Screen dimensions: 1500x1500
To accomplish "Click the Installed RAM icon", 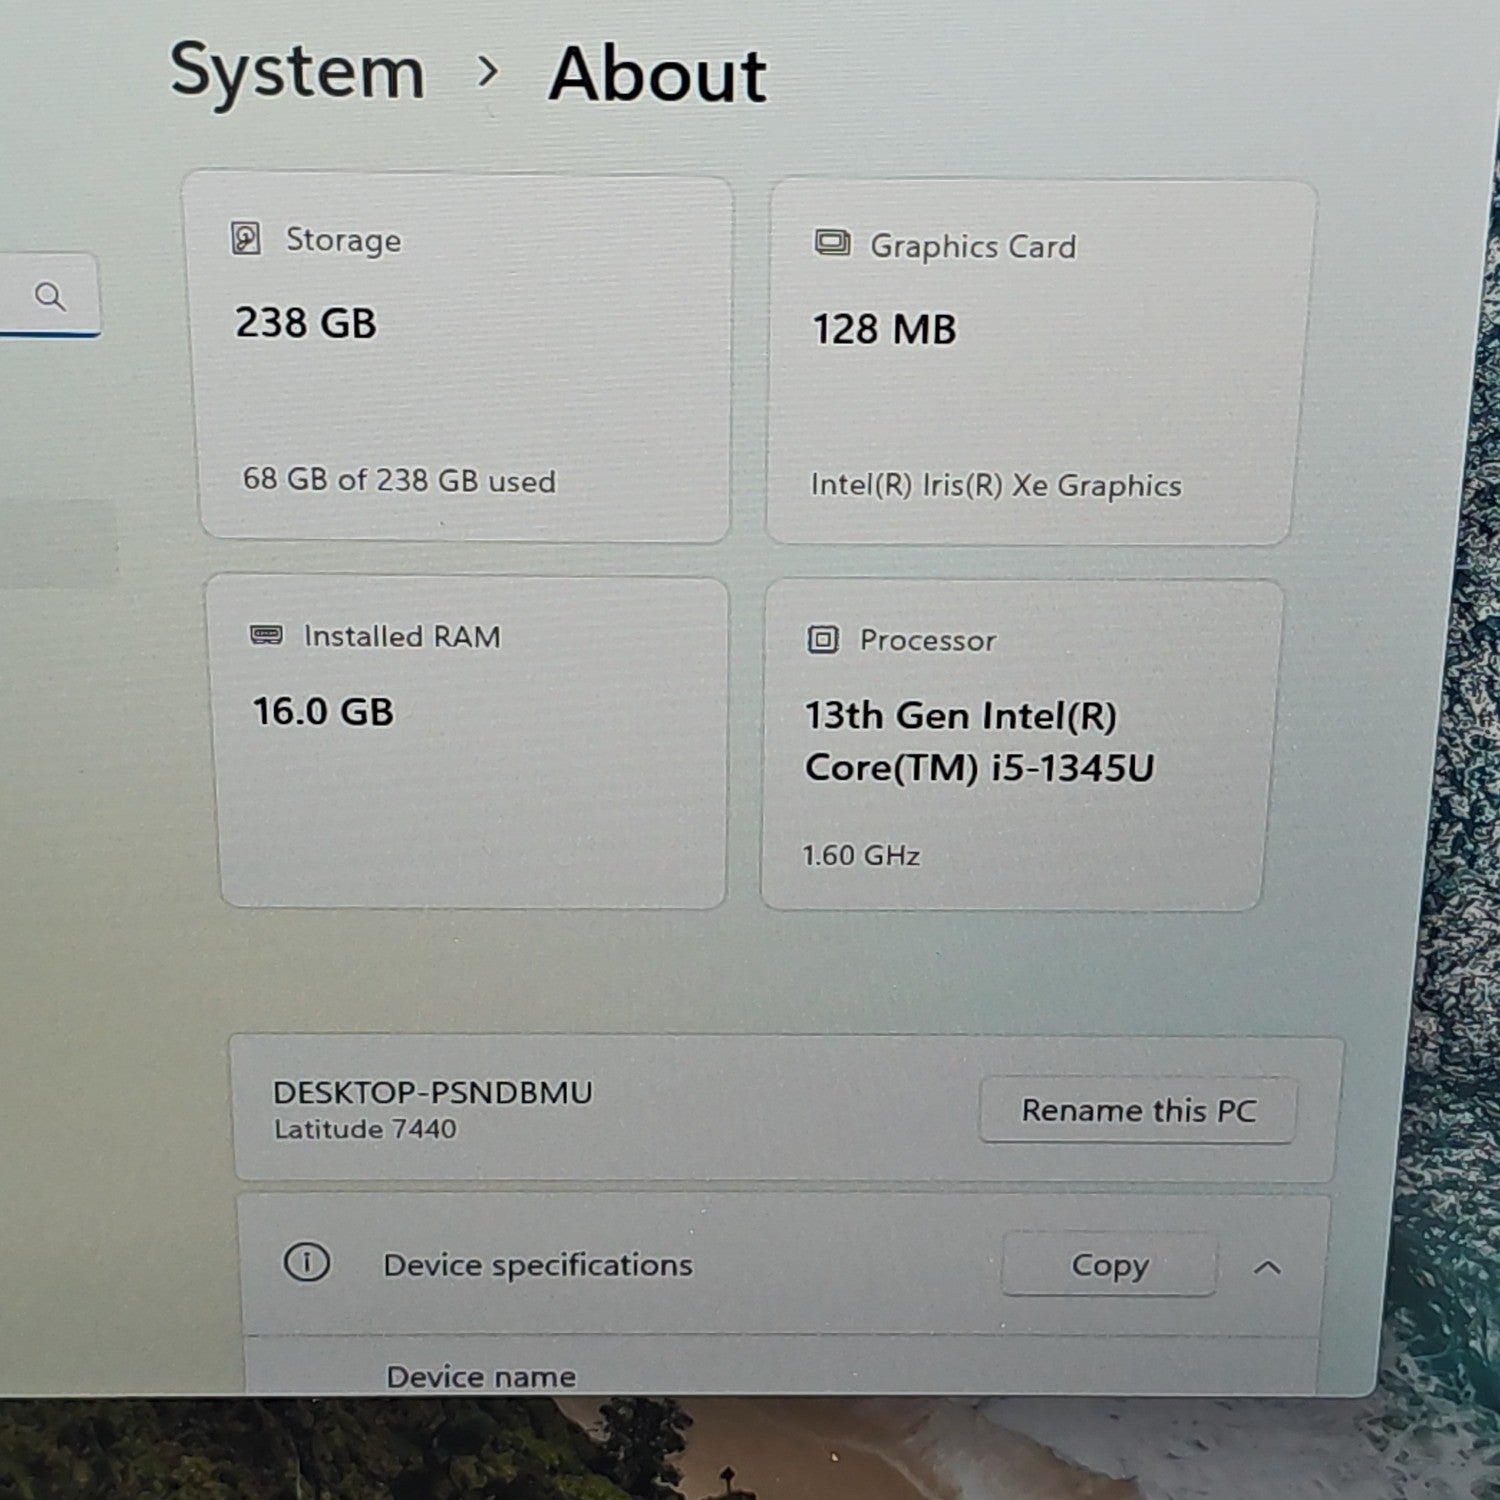I will coord(266,635).
